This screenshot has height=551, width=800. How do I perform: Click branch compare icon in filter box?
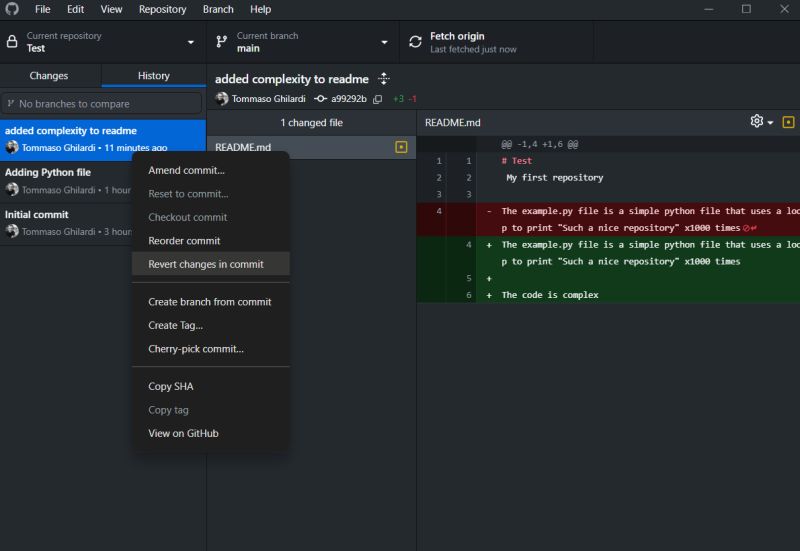[x=11, y=104]
